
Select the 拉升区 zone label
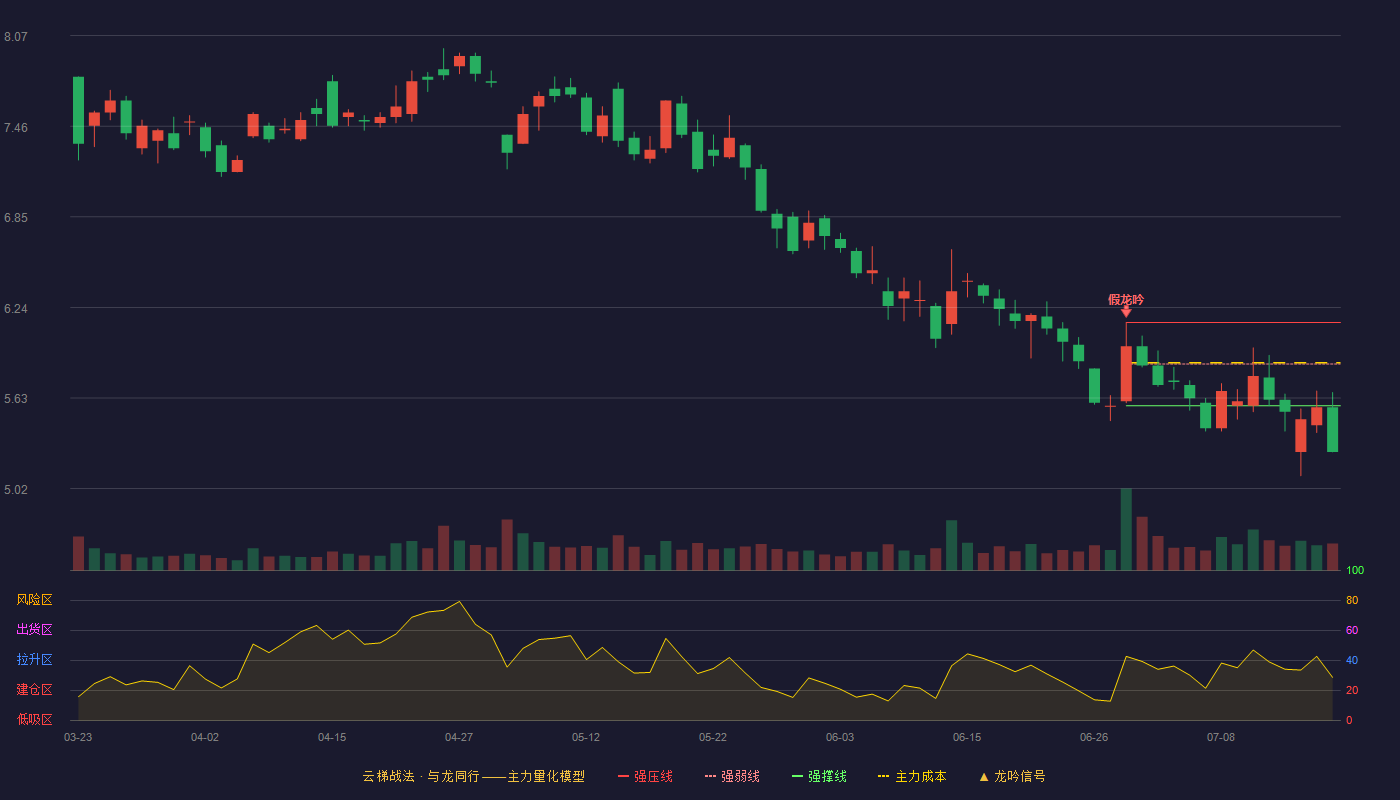click(34, 660)
